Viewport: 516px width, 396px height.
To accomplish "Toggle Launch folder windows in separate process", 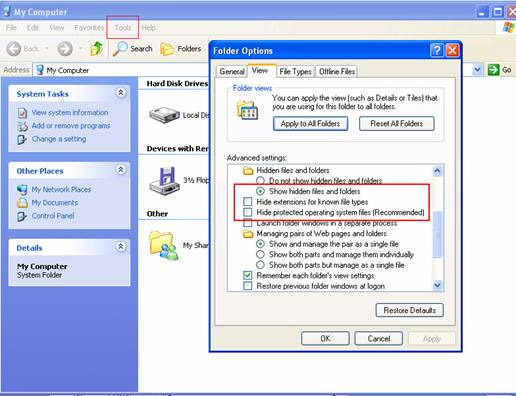I will (x=248, y=223).
